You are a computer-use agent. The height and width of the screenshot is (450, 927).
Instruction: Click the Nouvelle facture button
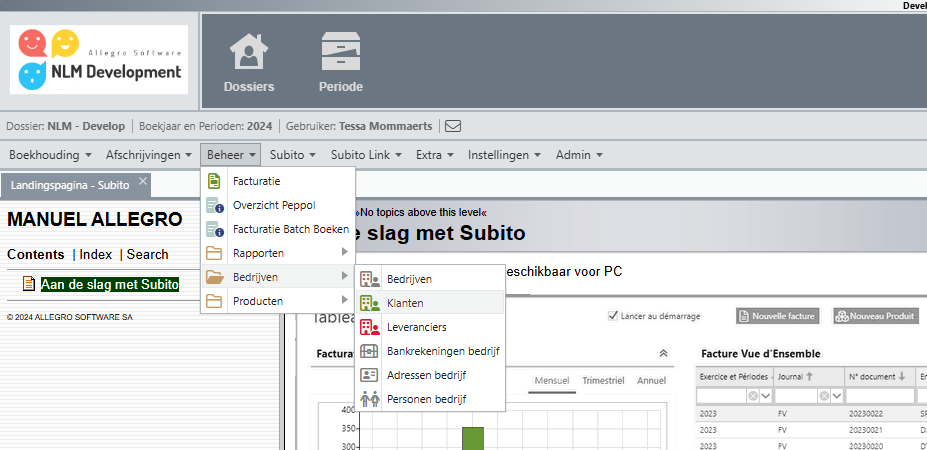pyautogui.click(x=778, y=316)
